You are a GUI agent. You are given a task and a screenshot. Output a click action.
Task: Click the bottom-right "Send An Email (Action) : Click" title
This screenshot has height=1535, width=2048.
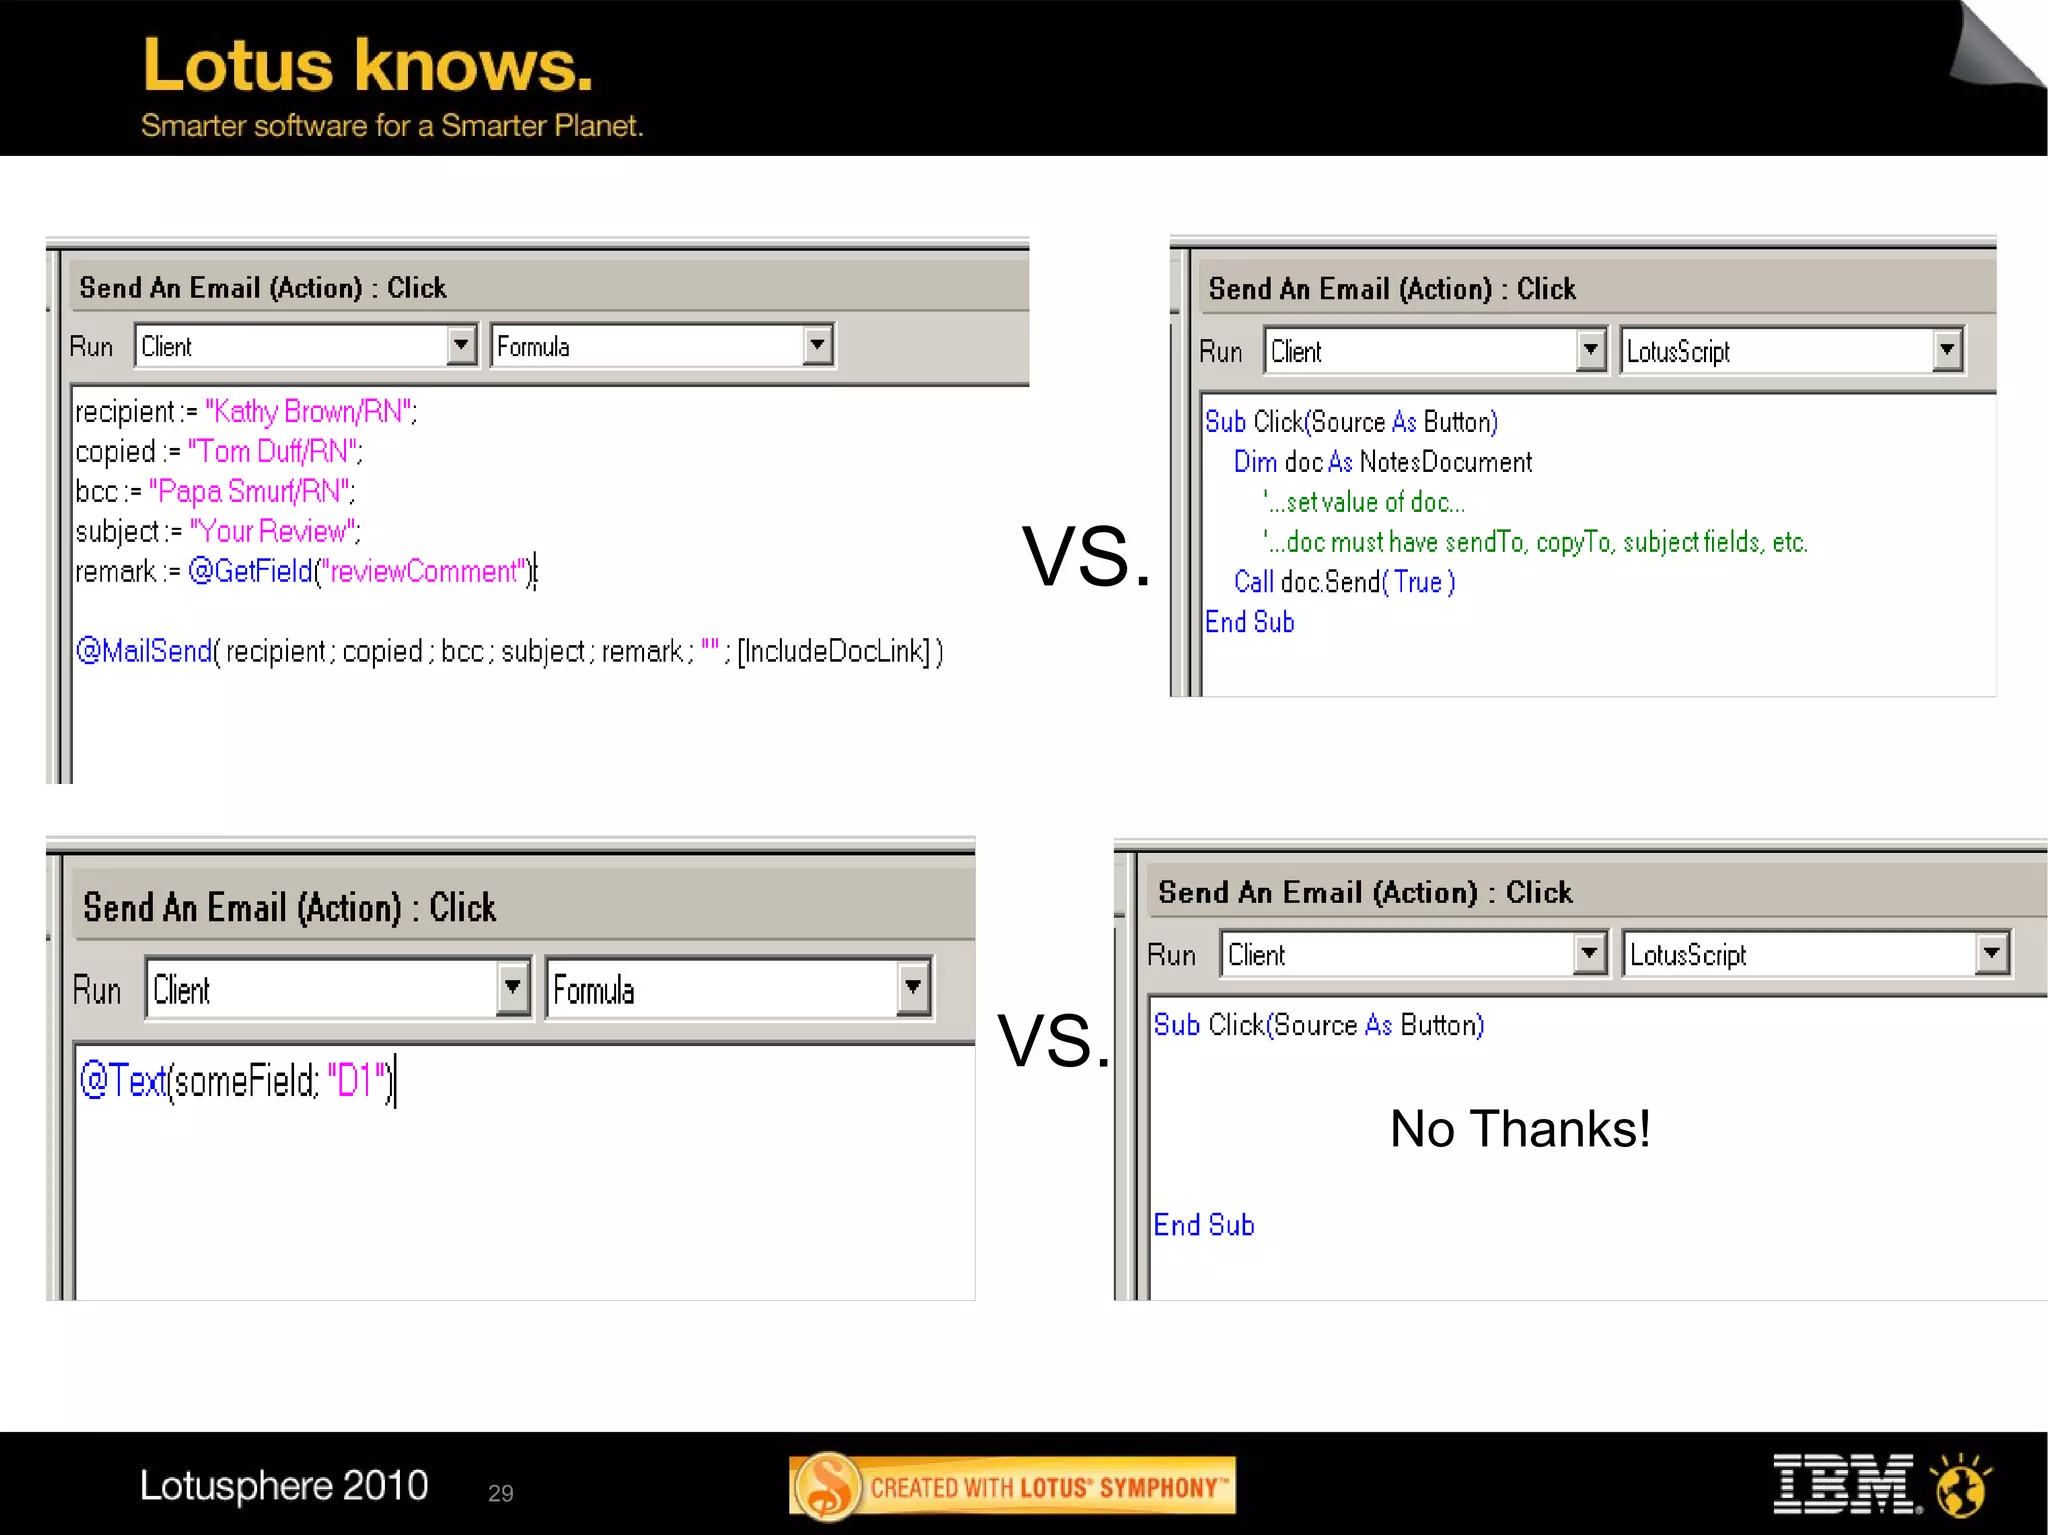pos(1365,892)
